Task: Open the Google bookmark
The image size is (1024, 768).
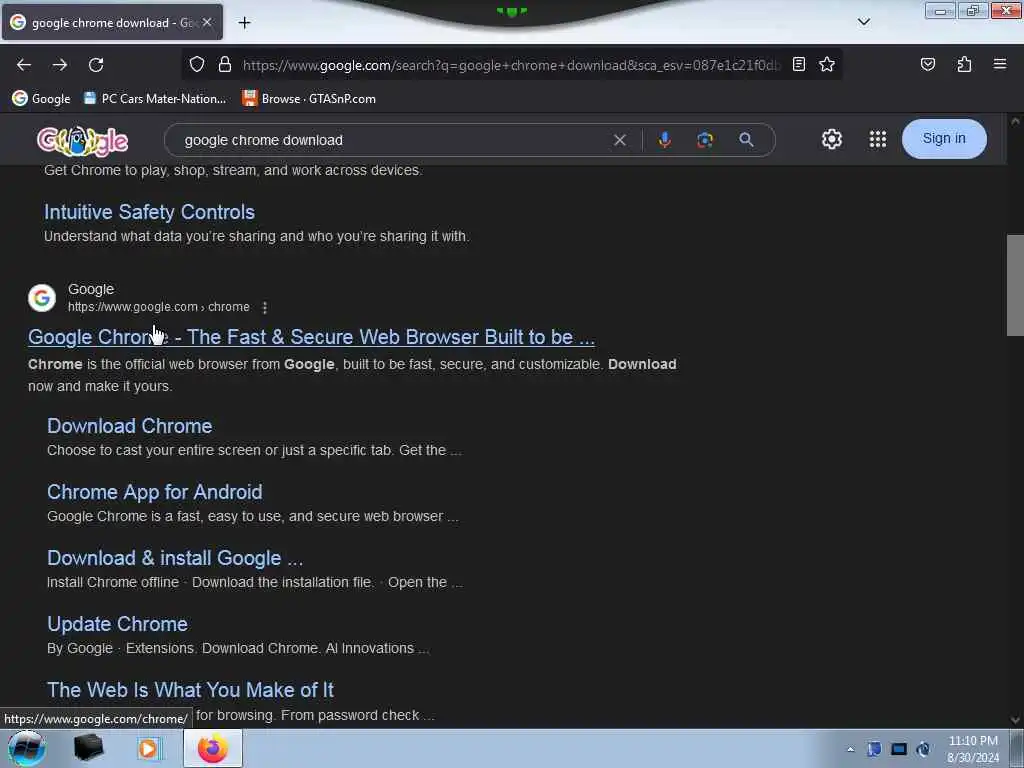Action: pos(41,99)
